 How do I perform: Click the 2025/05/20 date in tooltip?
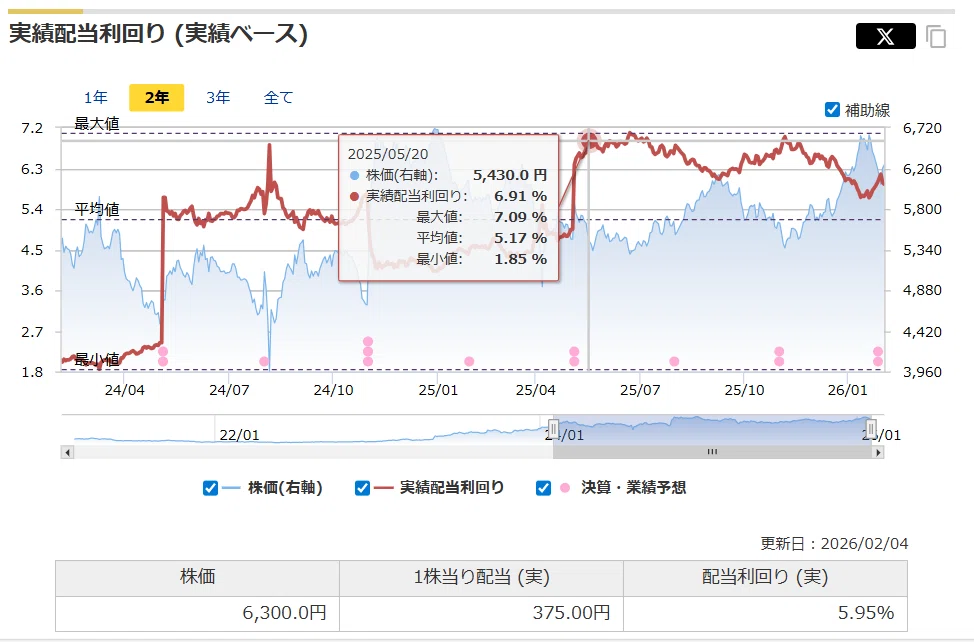[388, 154]
